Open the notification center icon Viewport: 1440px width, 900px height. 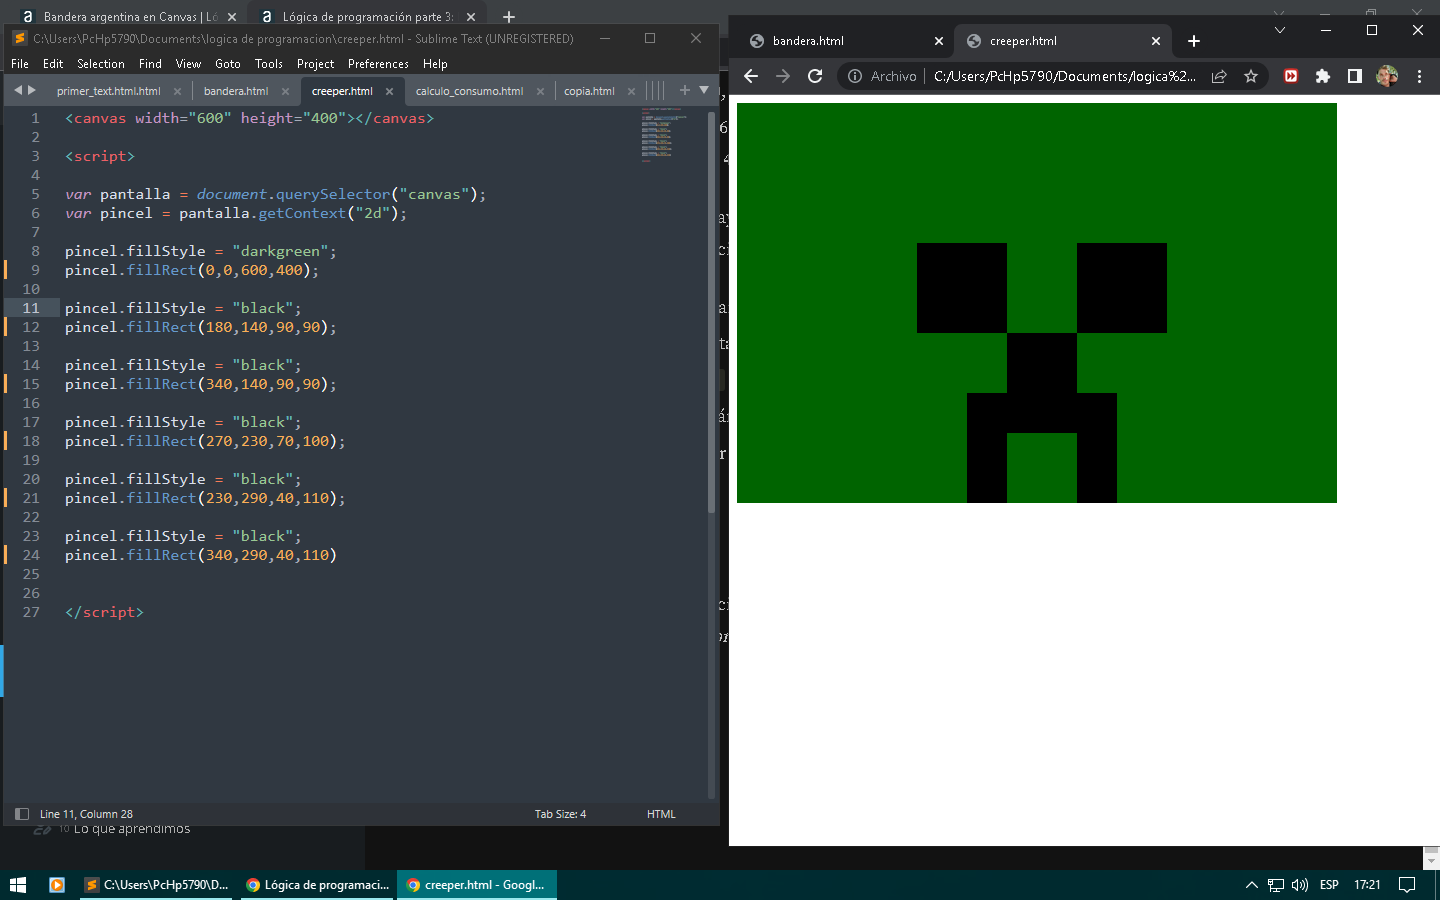pyautogui.click(x=1407, y=885)
